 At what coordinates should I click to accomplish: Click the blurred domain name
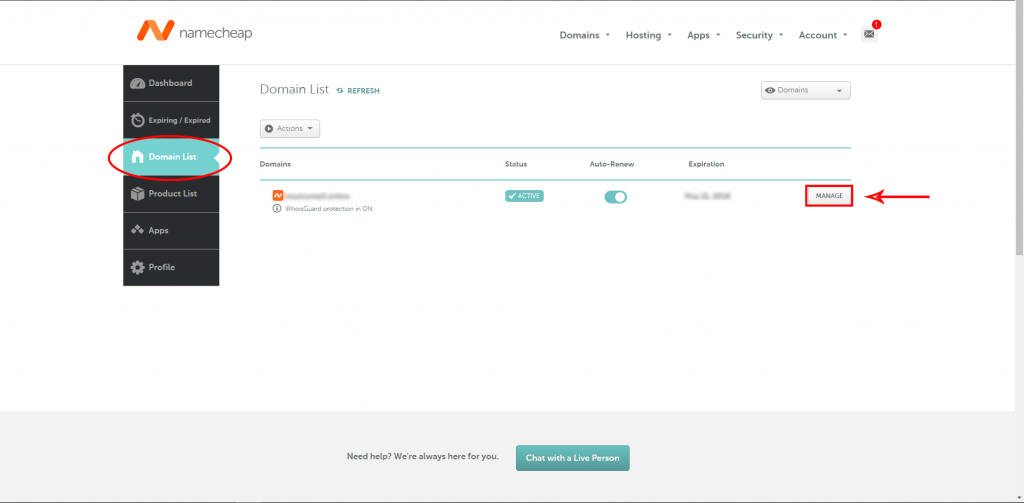(x=317, y=196)
